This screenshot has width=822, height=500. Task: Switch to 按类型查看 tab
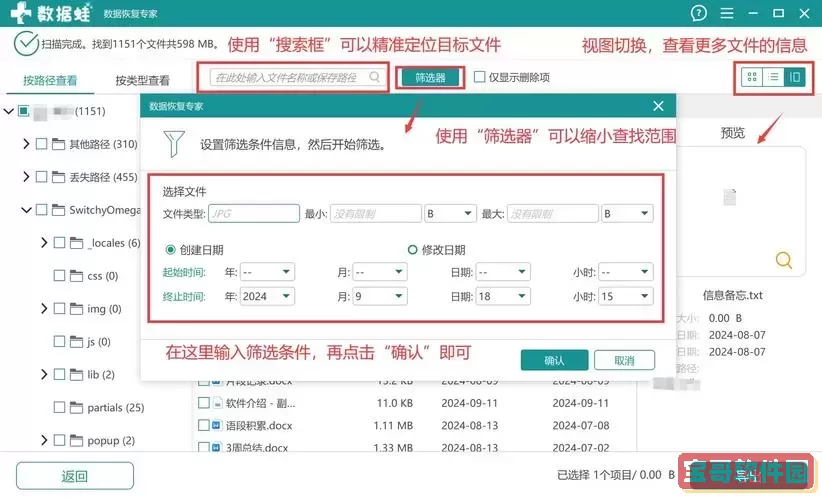point(143,80)
